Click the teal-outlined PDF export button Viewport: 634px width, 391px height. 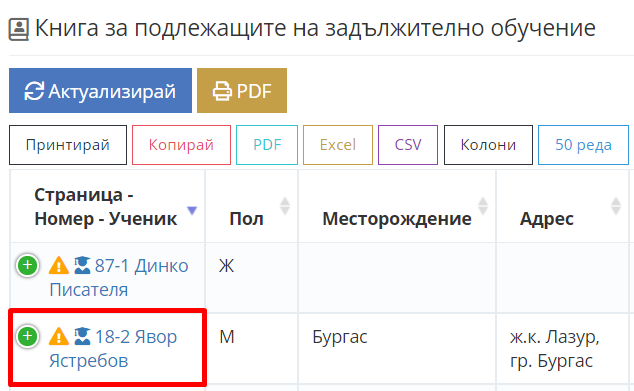[267, 145]
